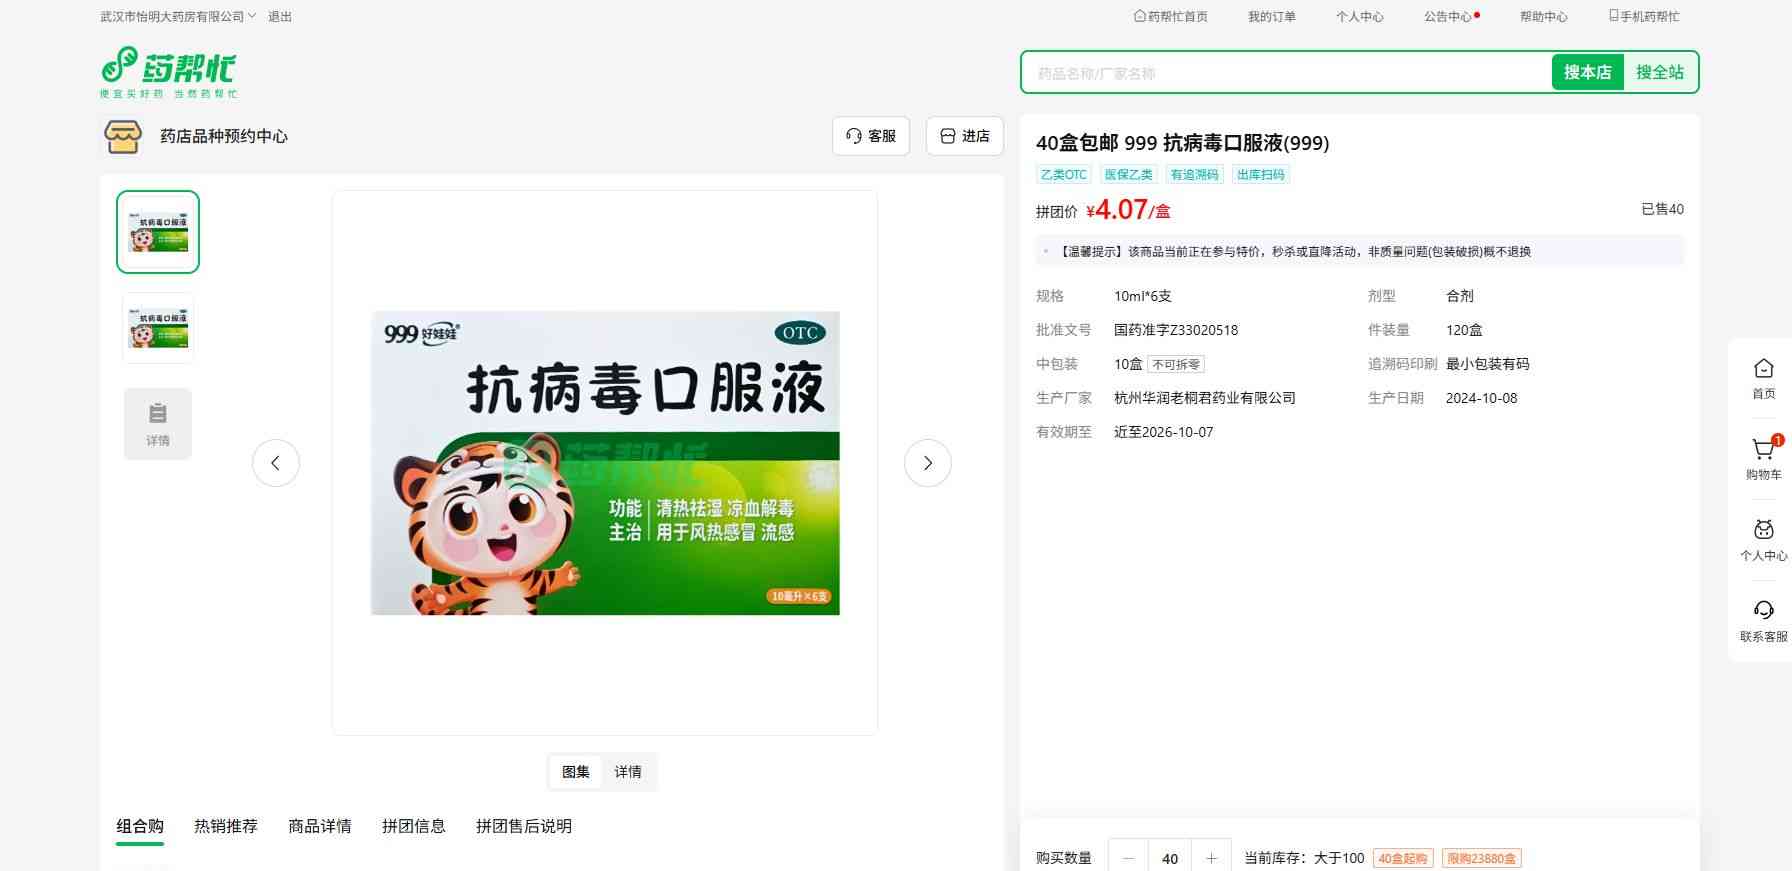
Task: Open the 商品详情 tab
Action: pos(320,826)
